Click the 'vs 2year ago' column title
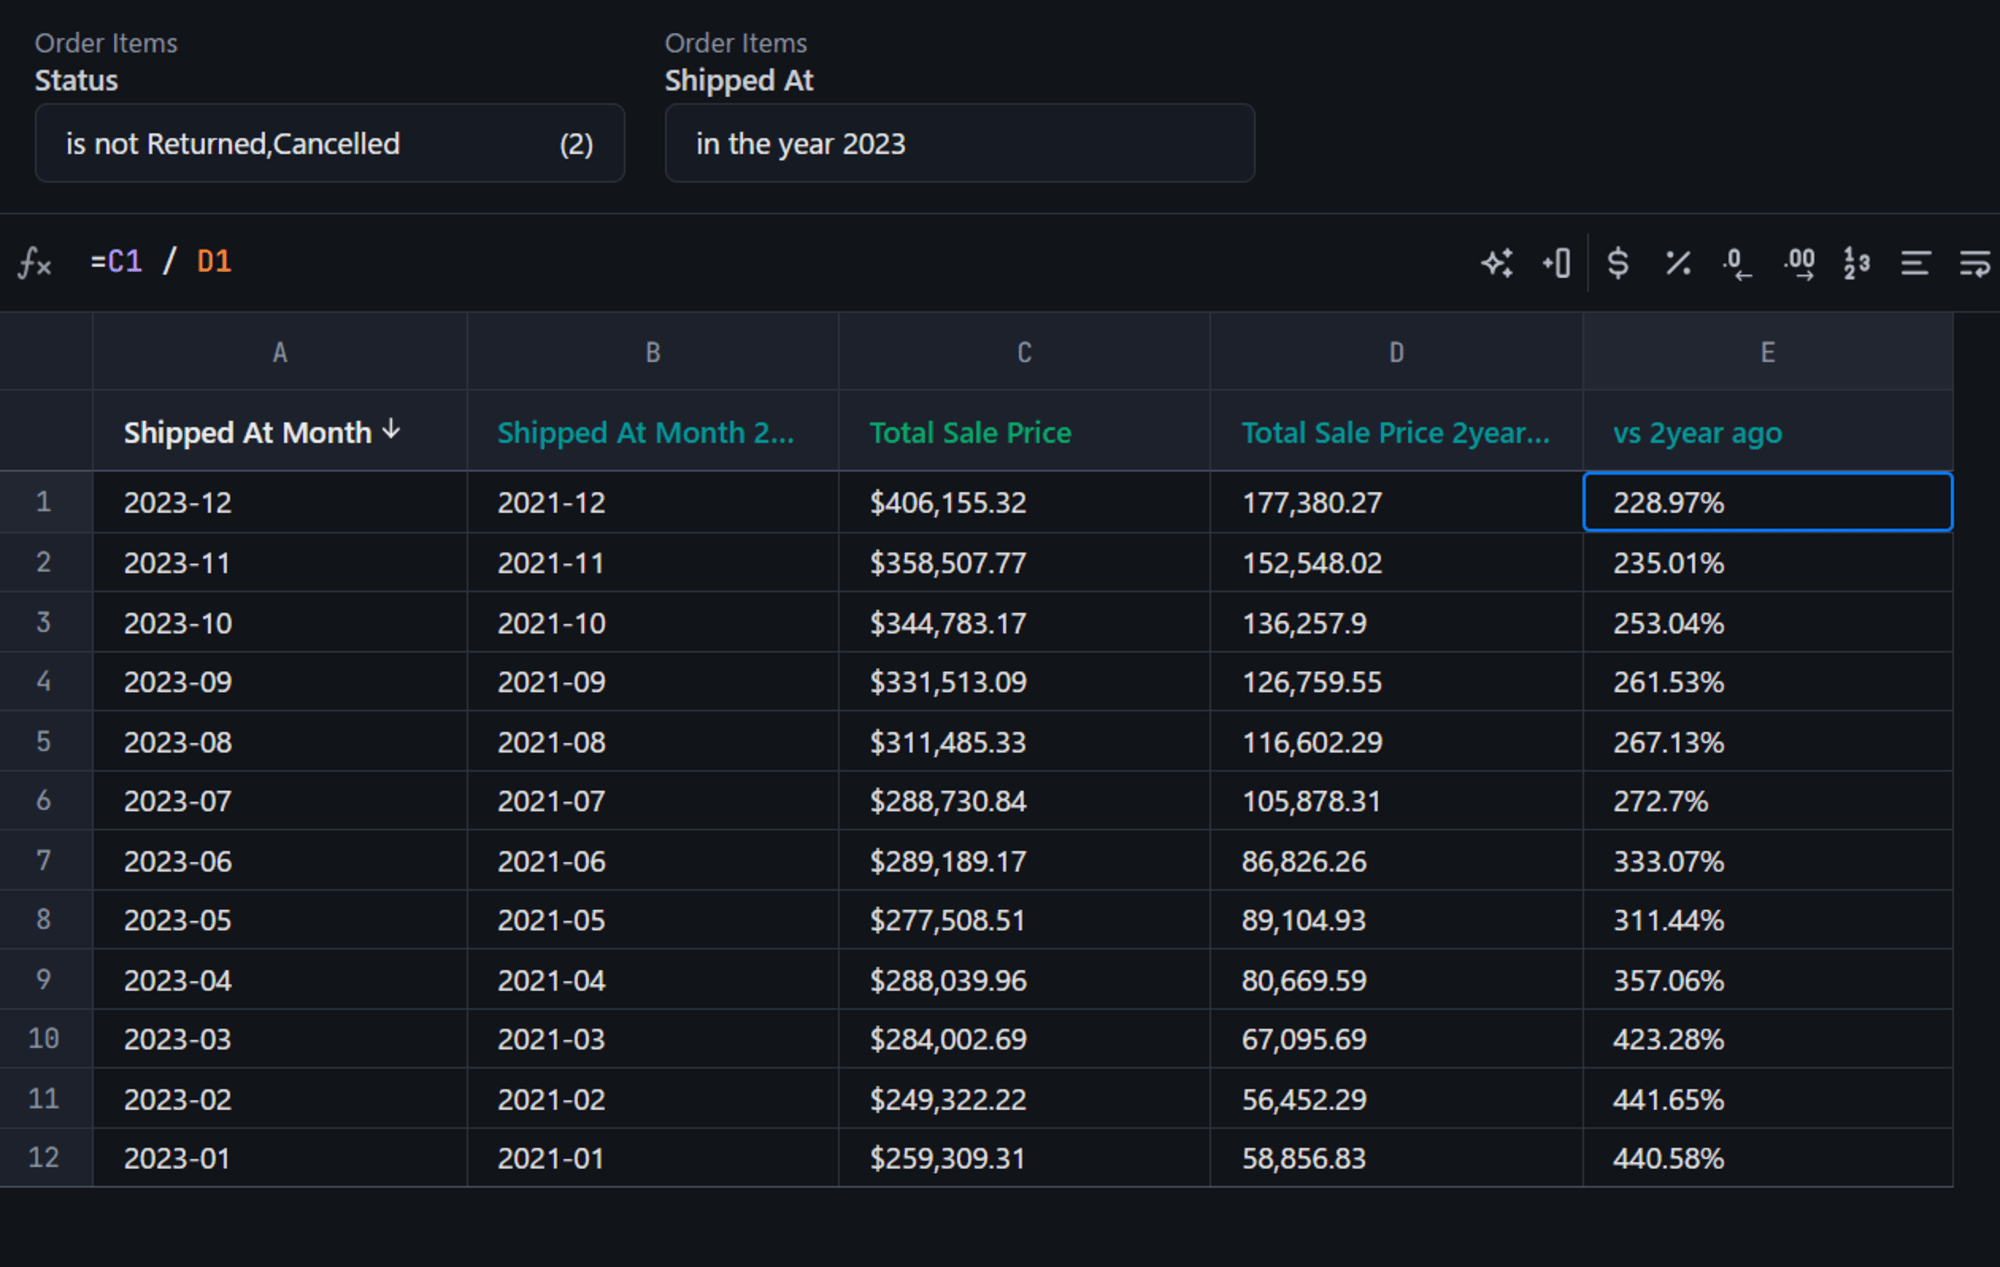The height and width of the screenshot is (1267, 2000). tap(1697, 433)
